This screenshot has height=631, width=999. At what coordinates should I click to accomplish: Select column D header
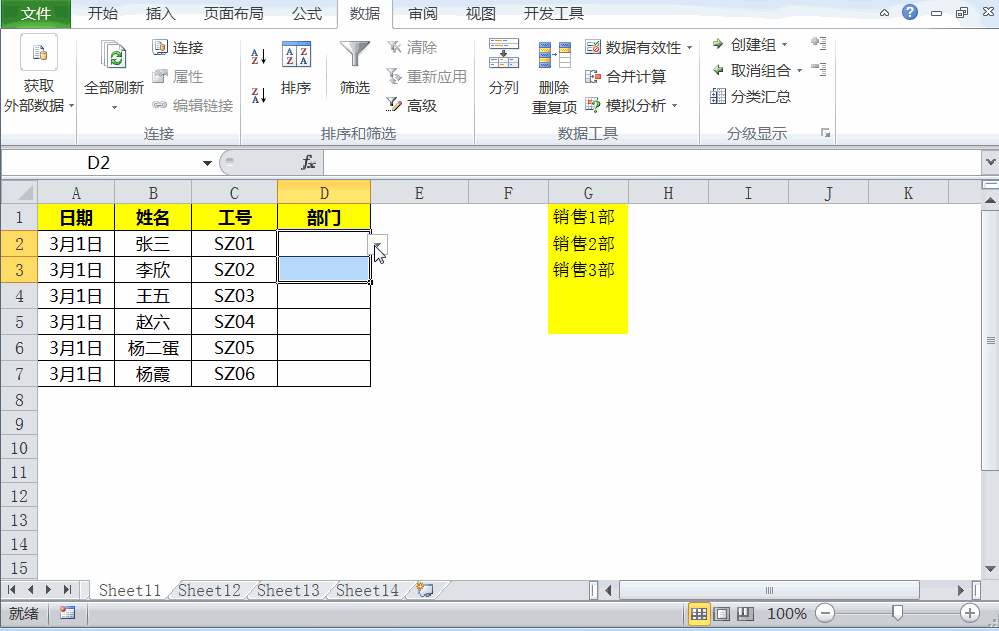(324, 192)
